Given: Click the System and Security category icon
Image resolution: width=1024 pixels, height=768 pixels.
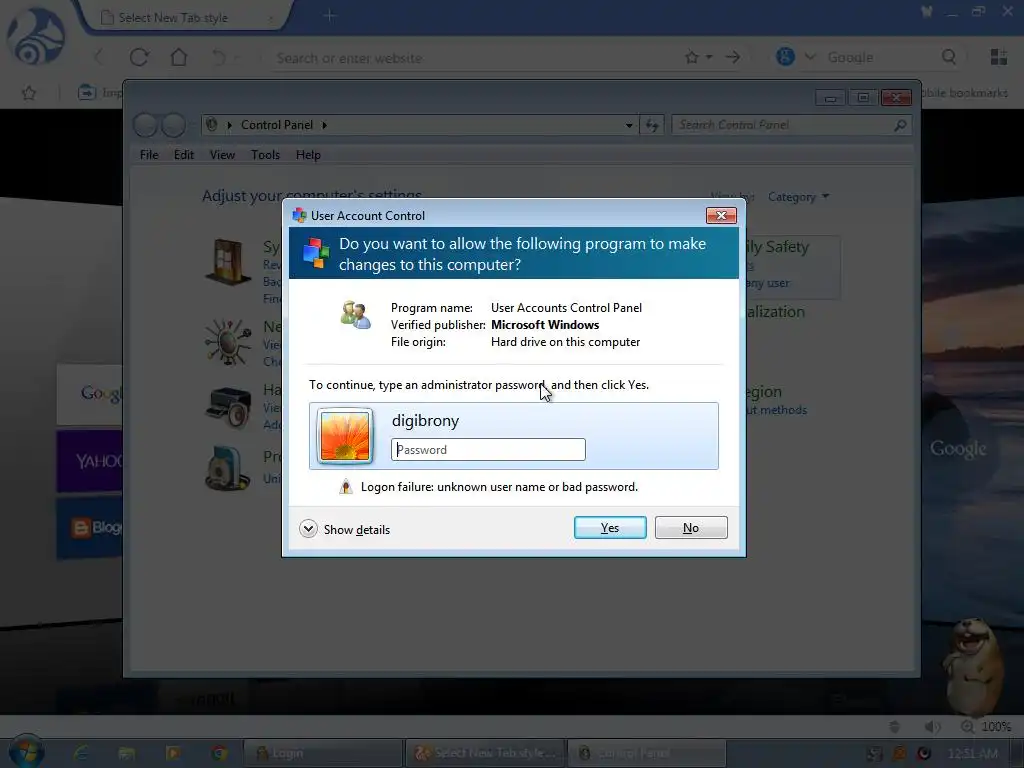Looking at the screenshot, I should pyautogui.click(x=228, y=262).
